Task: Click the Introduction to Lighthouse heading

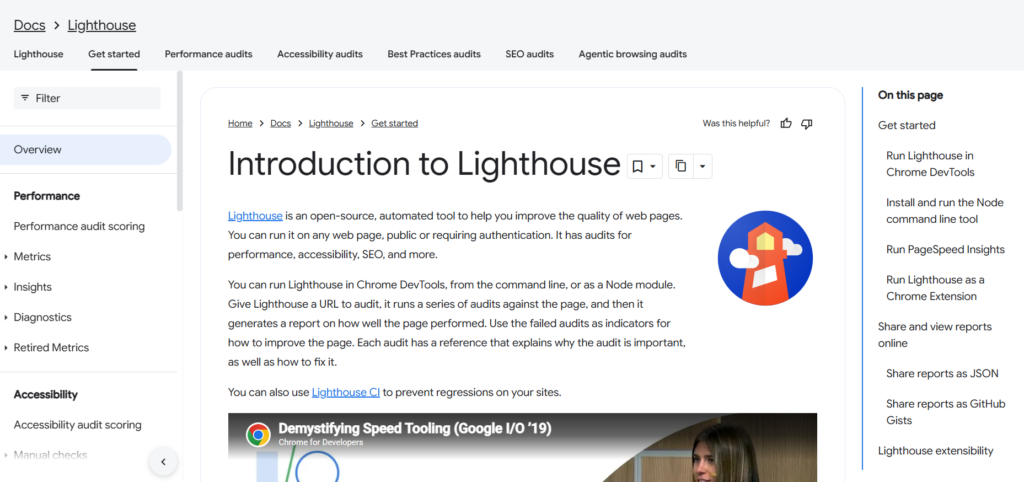Action: 424,163
